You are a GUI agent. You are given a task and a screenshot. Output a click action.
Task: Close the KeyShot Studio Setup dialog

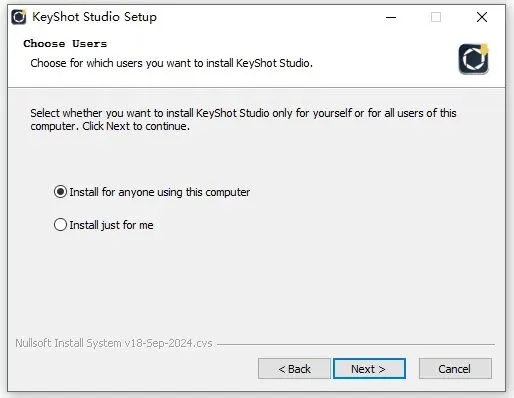(x=482, y=17)
